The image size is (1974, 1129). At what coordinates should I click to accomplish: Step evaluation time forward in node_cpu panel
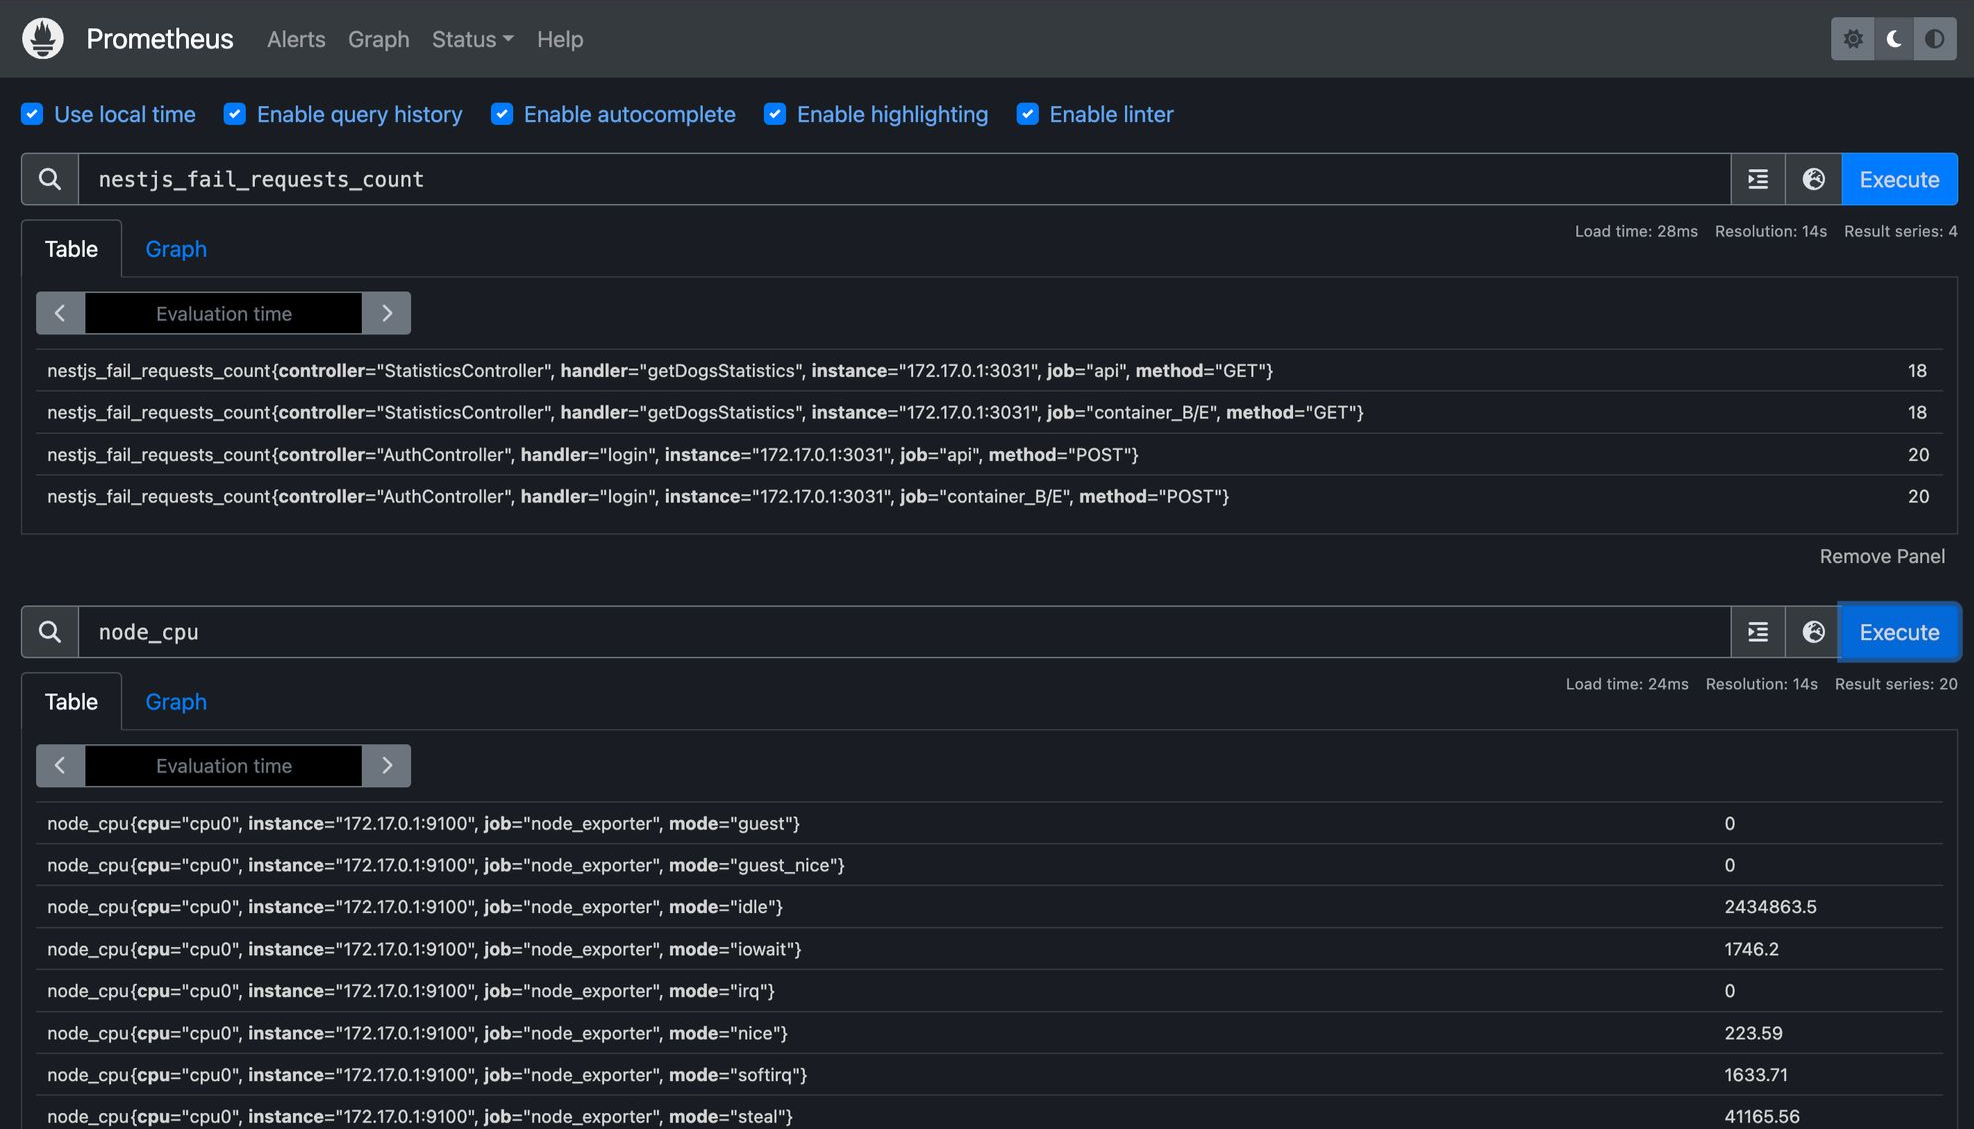point(387,766)
